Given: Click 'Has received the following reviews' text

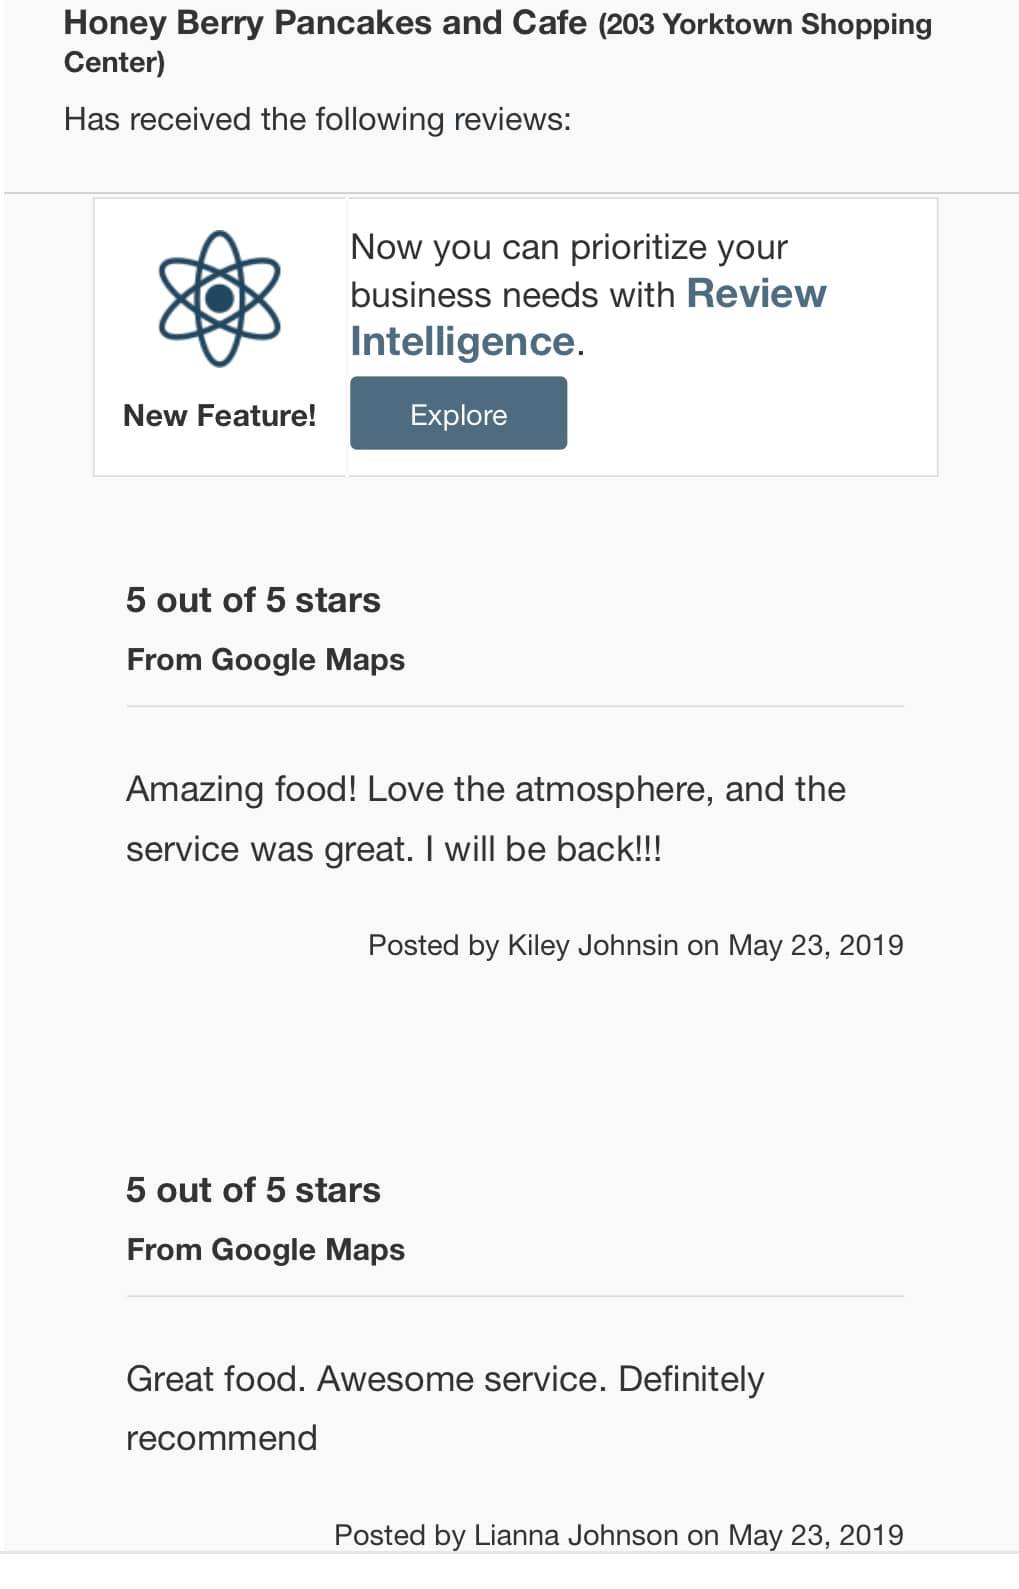Looking at the screenshot, I should click(x=317, y=119).
